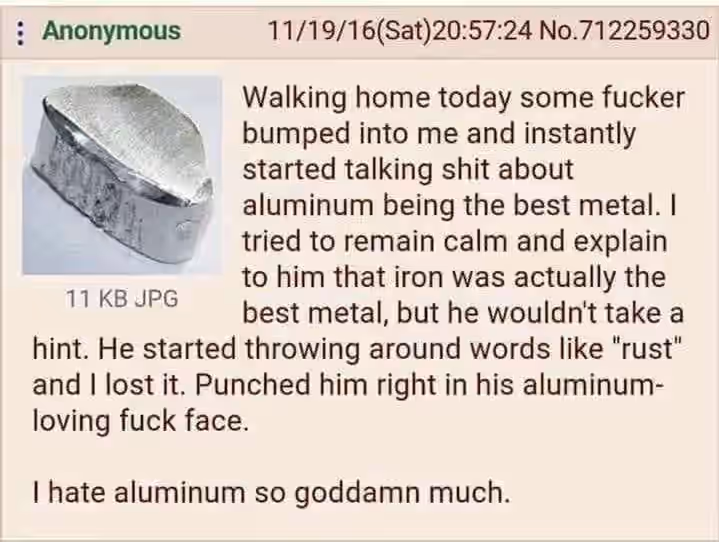Click the line "best metal, but he wouldn't take a"
719x542 pixels.
click(463, 313)
